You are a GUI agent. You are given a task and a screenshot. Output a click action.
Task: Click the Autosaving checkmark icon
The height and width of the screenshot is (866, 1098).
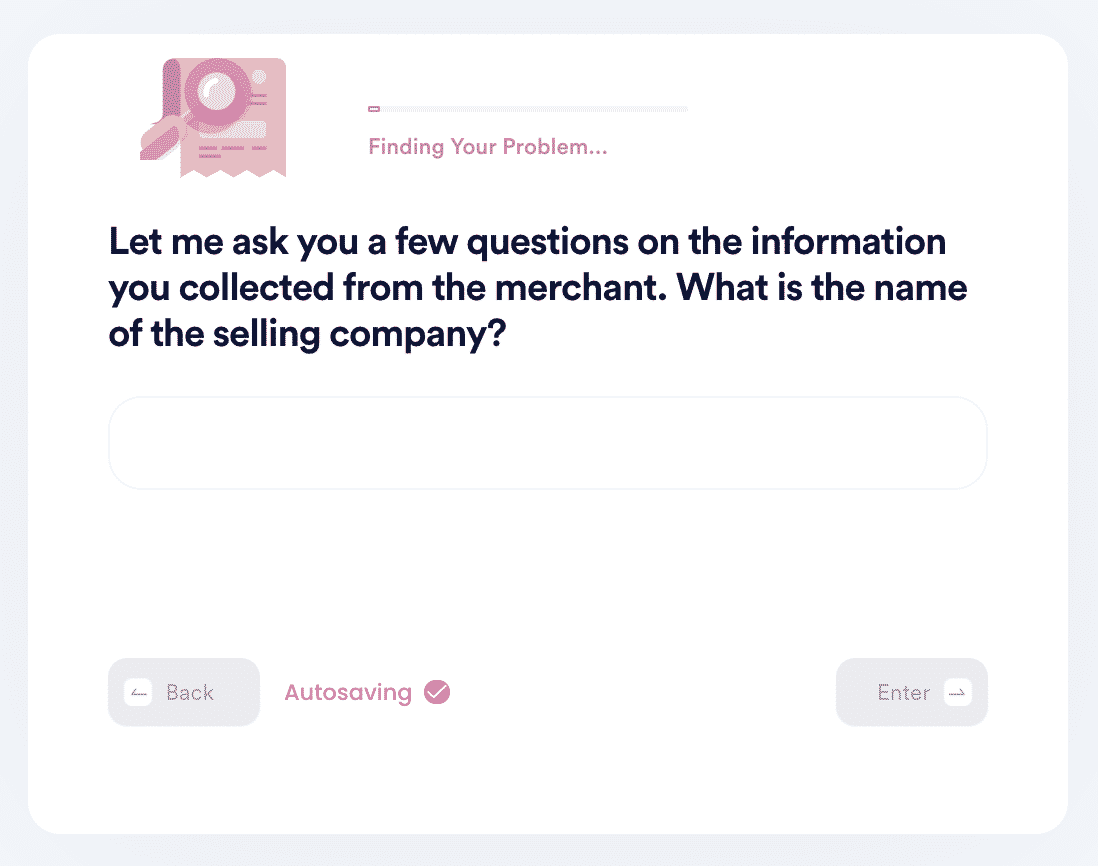point(437,692)
